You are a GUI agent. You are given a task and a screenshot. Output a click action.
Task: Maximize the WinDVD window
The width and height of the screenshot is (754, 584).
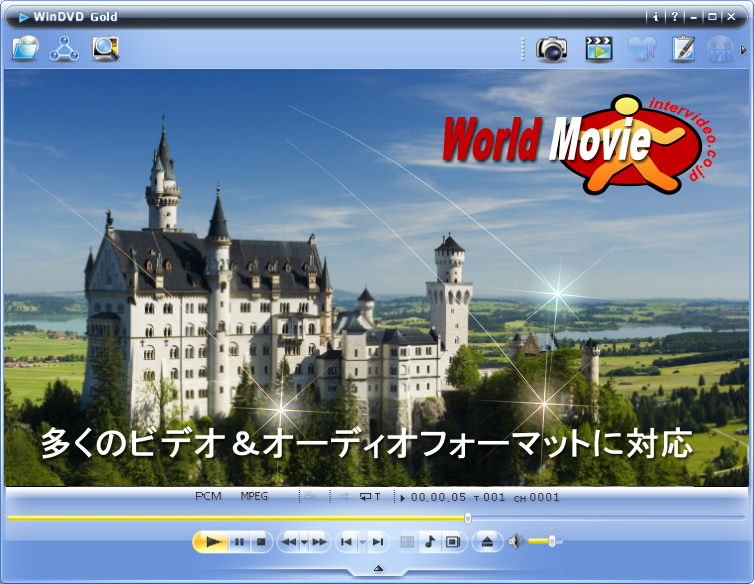coord(712,17)
